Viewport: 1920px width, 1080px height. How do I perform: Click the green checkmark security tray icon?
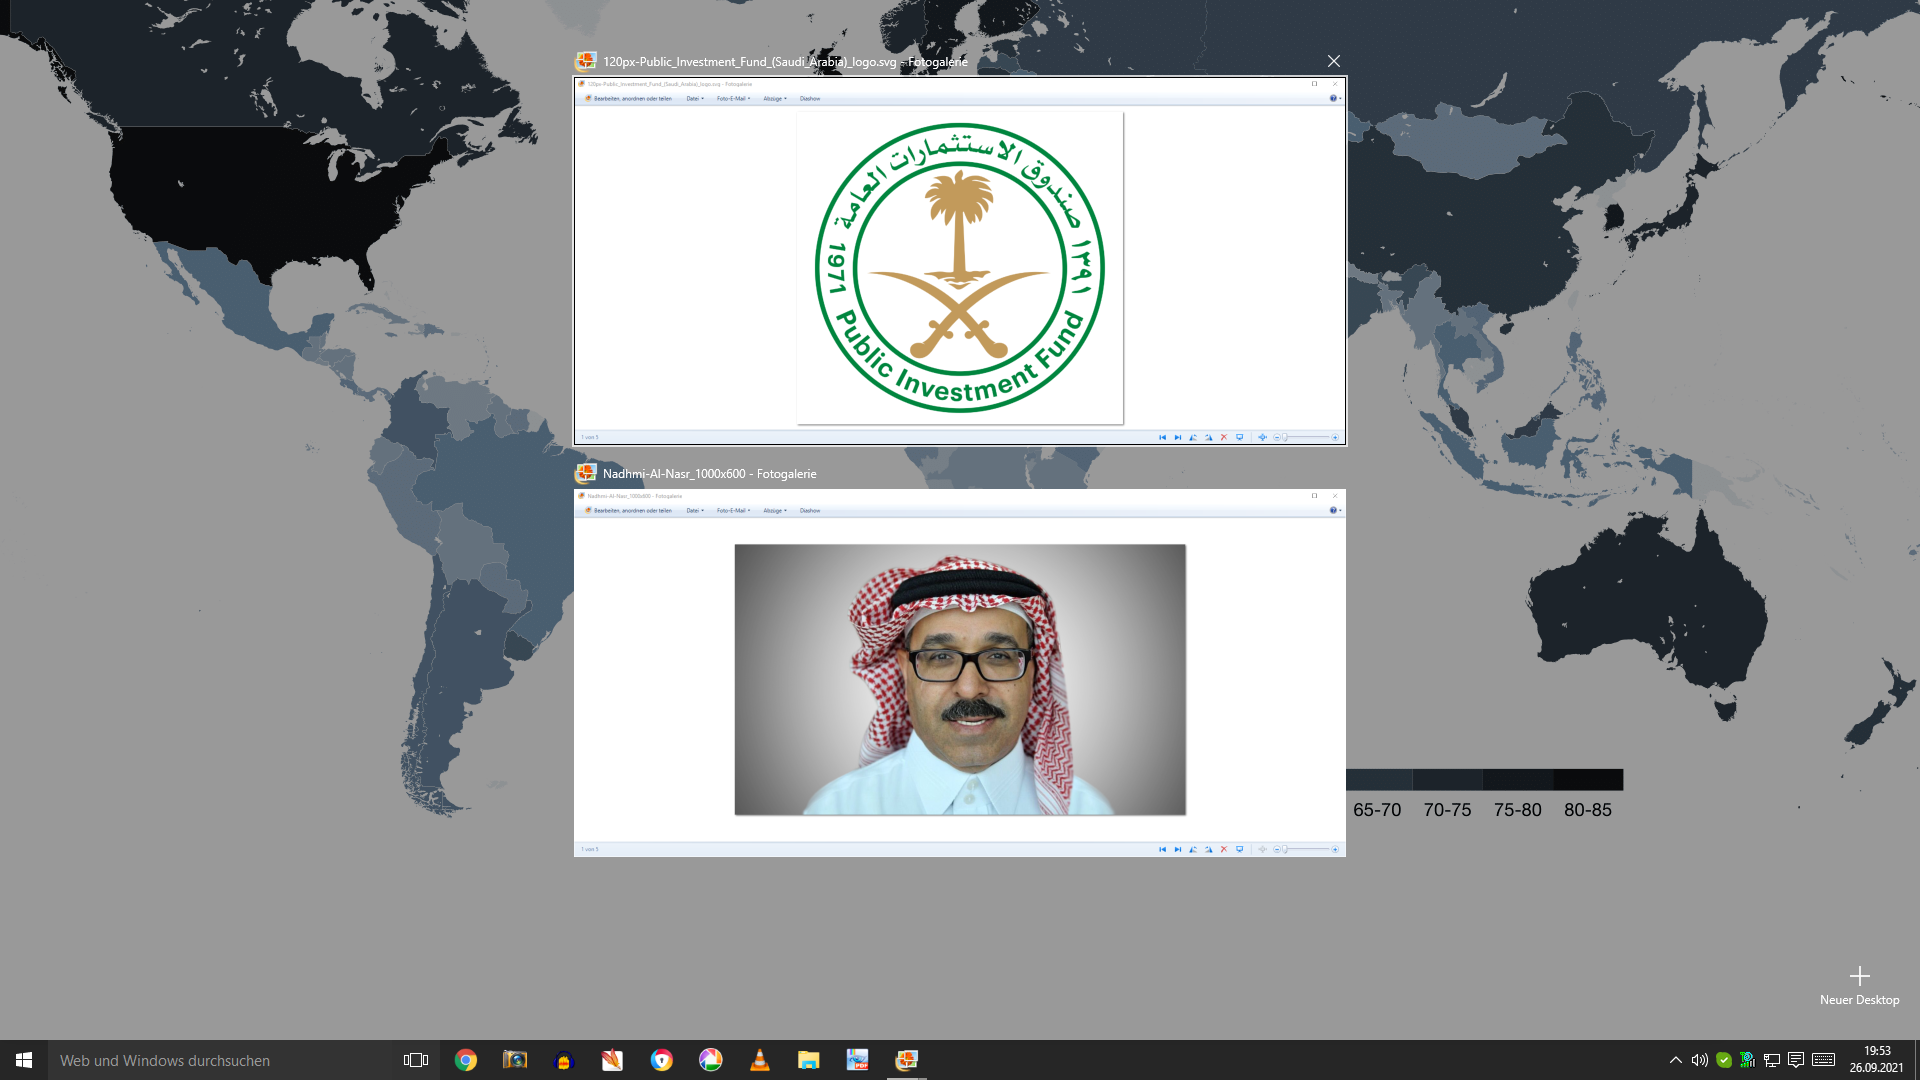pos(1724,1060)
